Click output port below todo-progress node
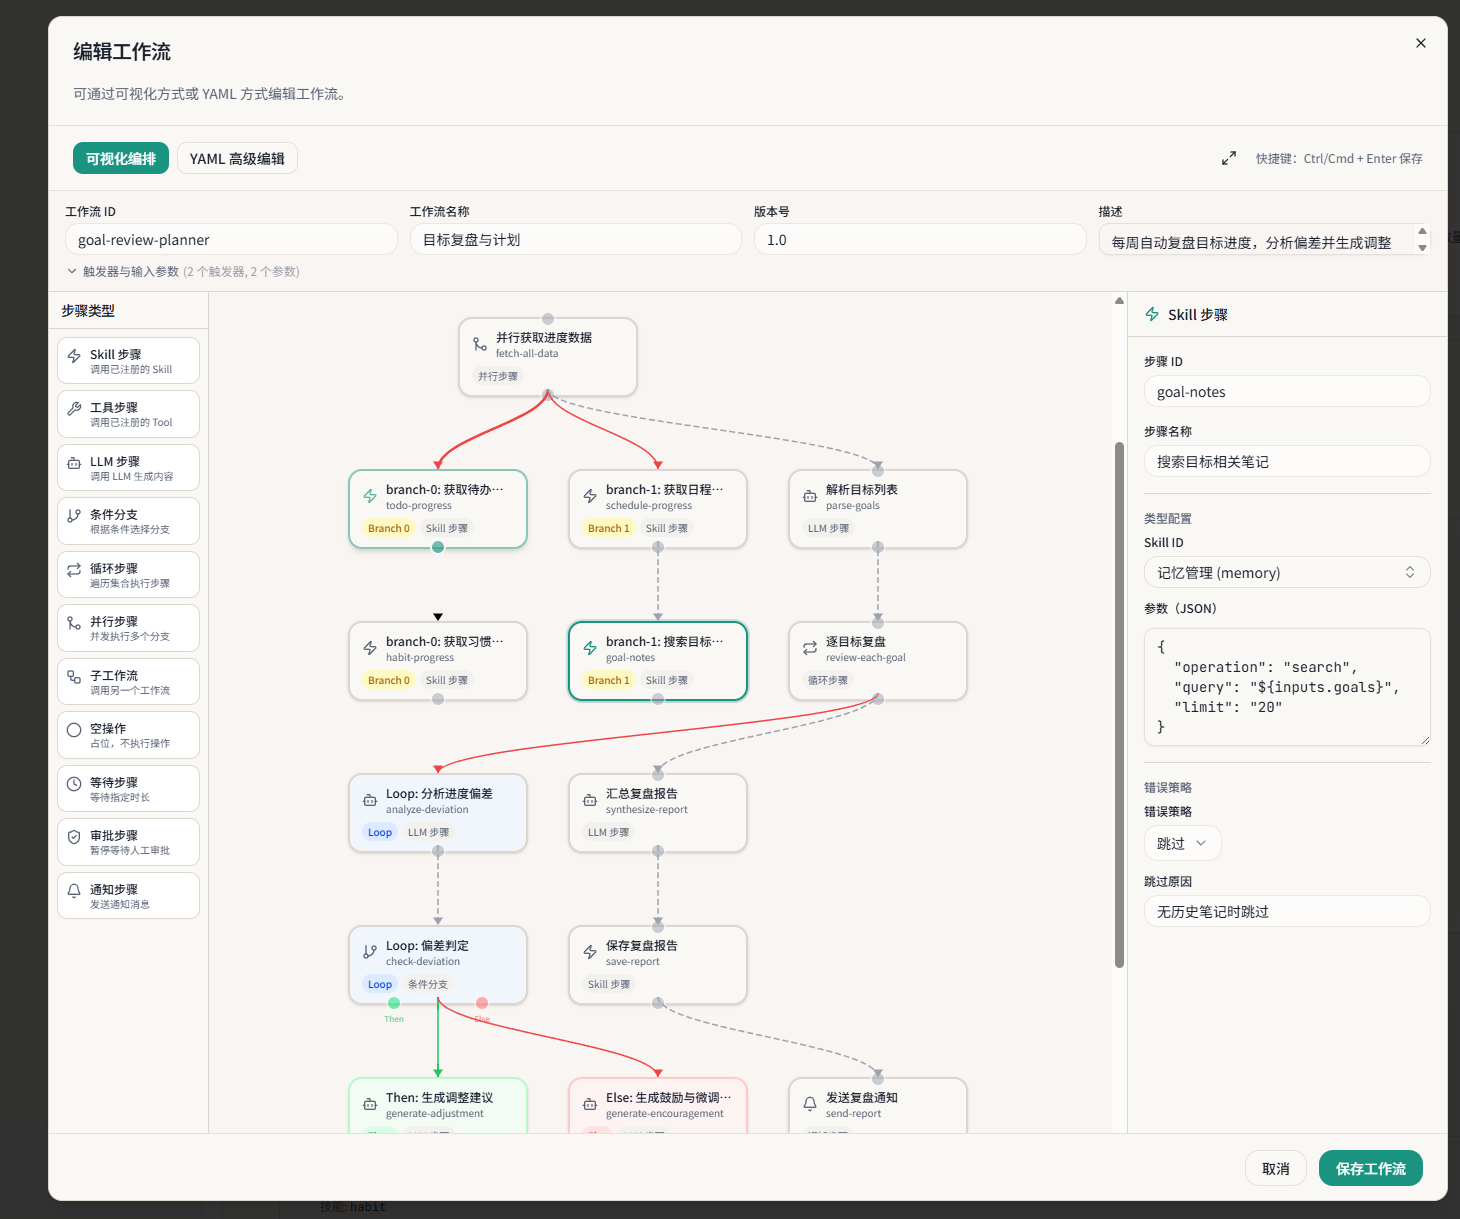 (x=438, y=547)
